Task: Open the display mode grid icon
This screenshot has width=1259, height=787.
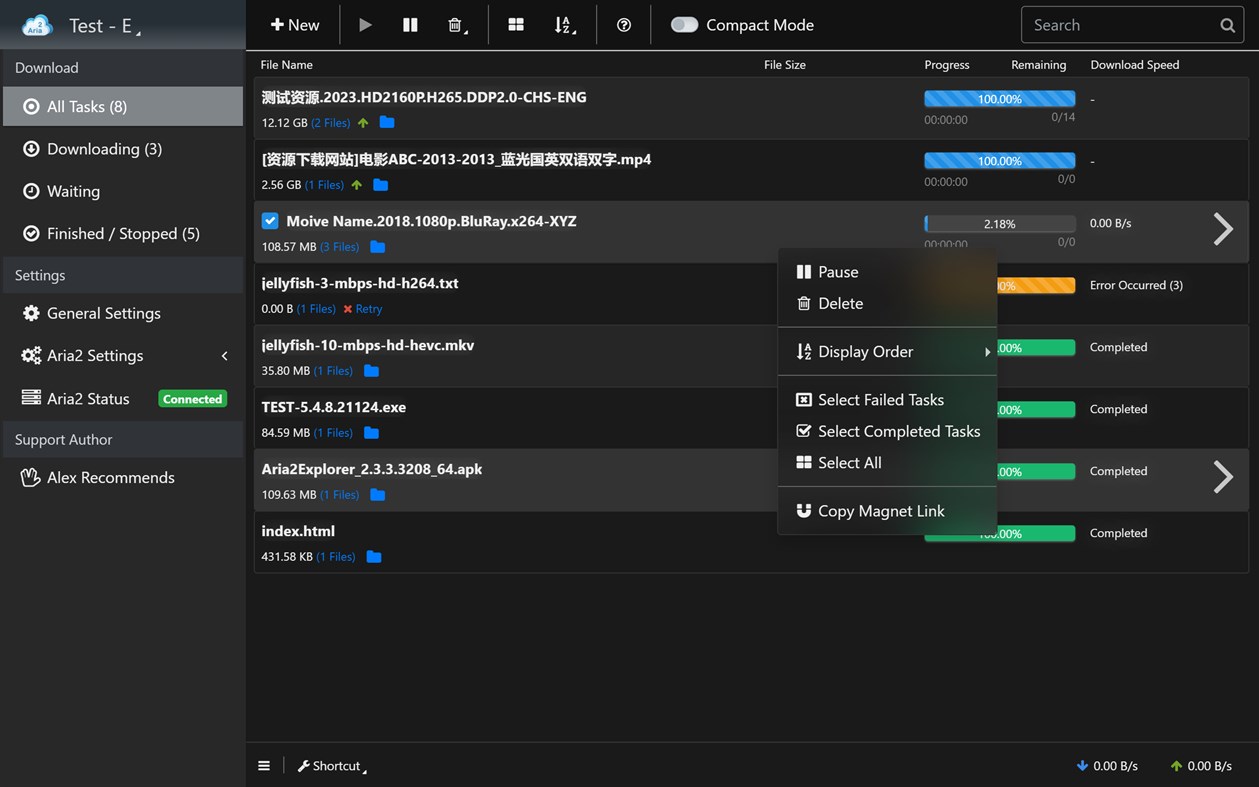Action: 516,24
